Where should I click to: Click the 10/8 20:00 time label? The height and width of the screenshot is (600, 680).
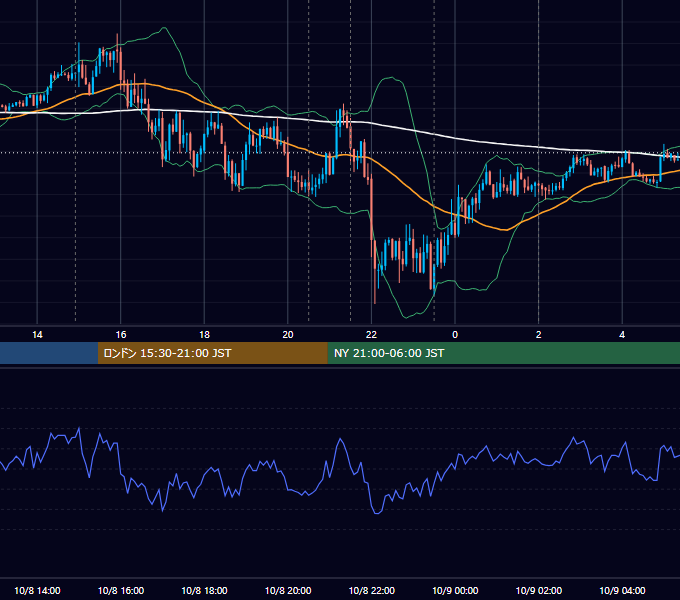(x=288, y=590)
